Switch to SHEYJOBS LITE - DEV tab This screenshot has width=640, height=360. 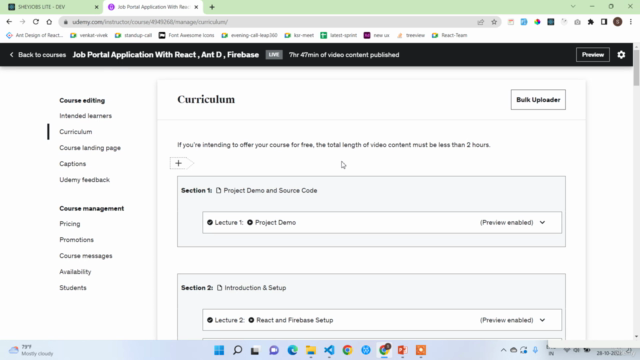click(x=52, y=7)
